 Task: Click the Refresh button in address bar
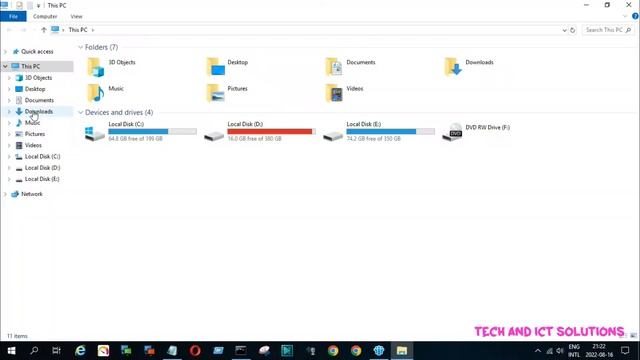click(x=573, y=30)
